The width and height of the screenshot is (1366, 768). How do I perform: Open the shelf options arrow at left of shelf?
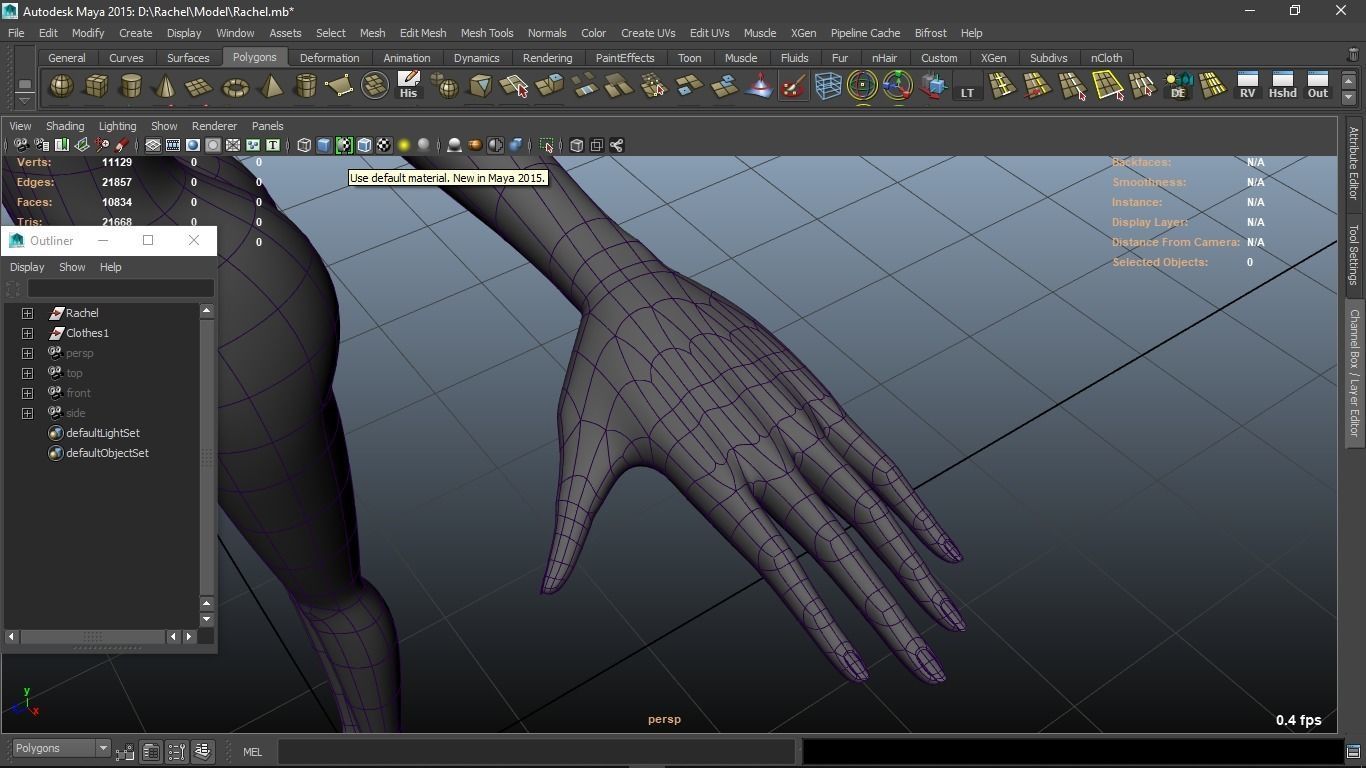point(25,99)
